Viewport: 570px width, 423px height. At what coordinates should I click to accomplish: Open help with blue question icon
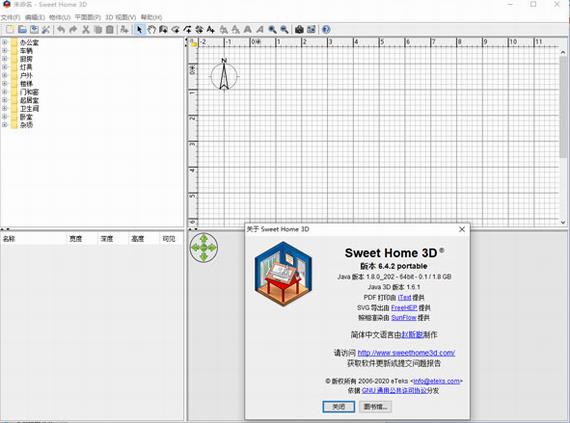[x=326, y=29]
